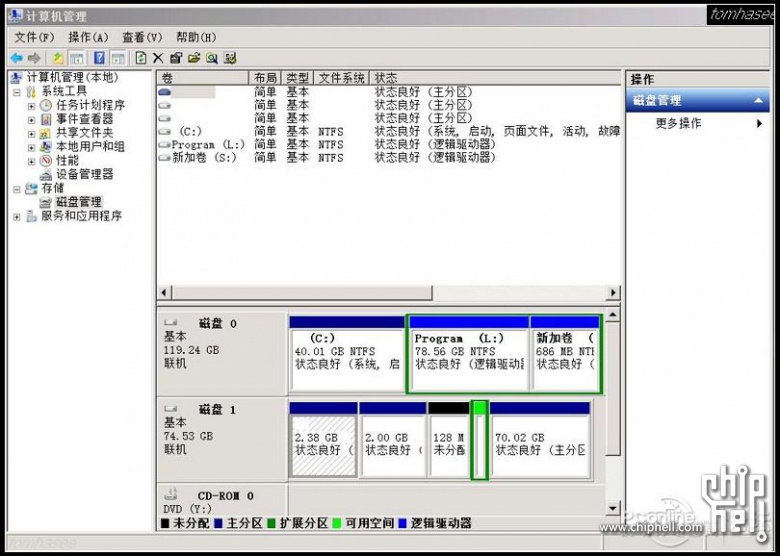Collapse the 存储 tree node
Screen dimensions: 780x556
tap(17, 189)
